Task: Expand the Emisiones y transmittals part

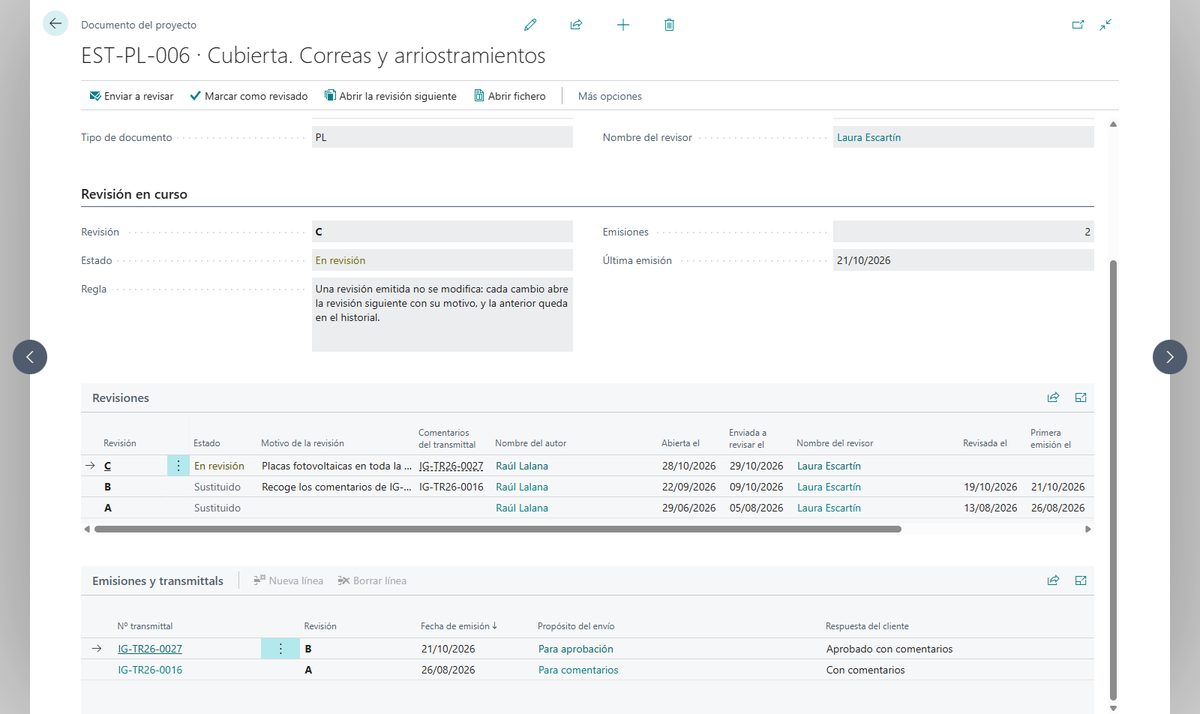Action: (x=1081, y=580)
